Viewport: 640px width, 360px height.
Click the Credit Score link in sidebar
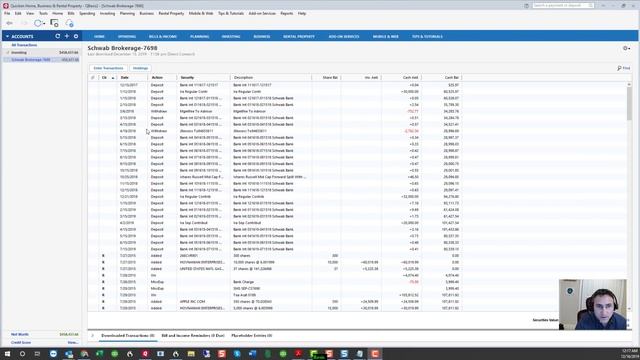21,342
